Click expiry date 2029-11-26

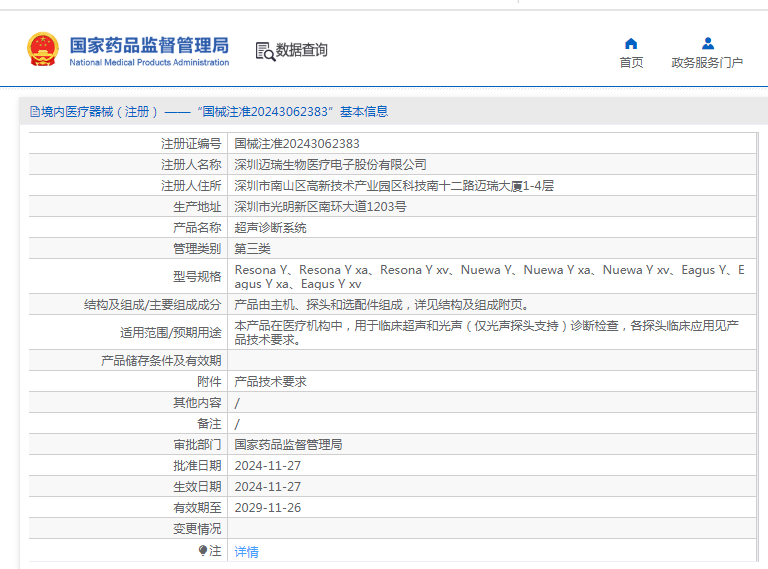[267, 508]
